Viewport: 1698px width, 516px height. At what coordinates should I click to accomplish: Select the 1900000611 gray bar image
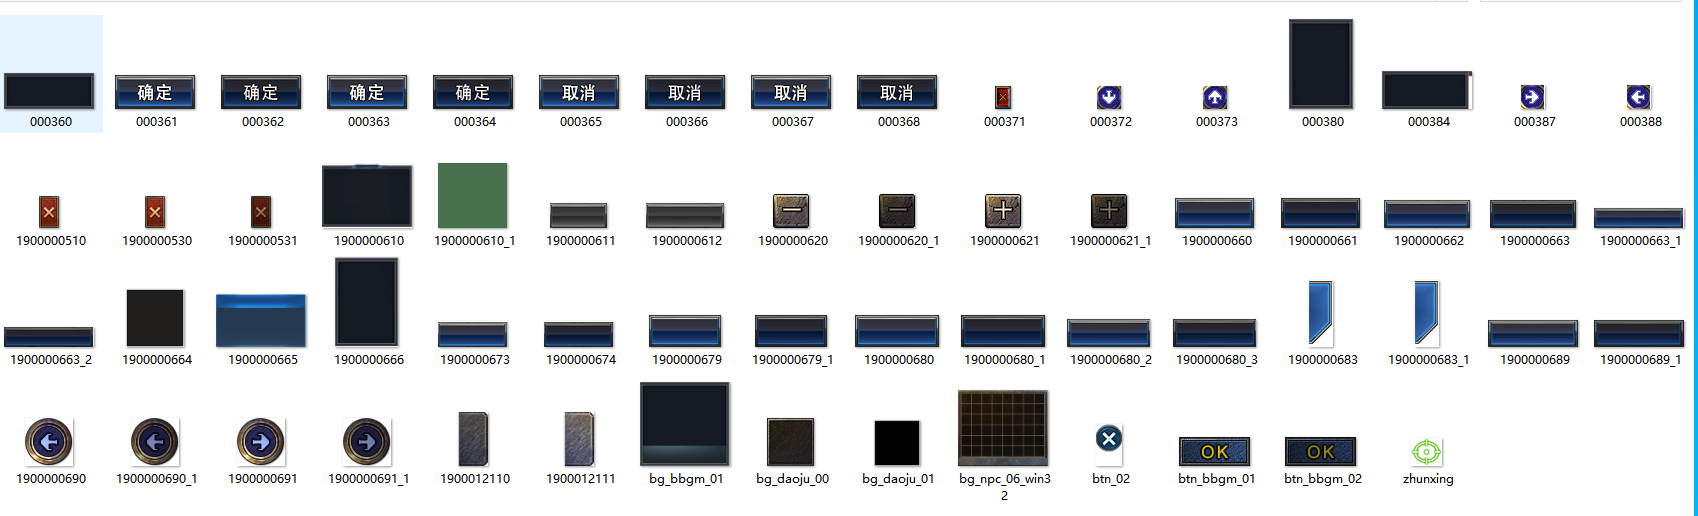coord(579,215)
